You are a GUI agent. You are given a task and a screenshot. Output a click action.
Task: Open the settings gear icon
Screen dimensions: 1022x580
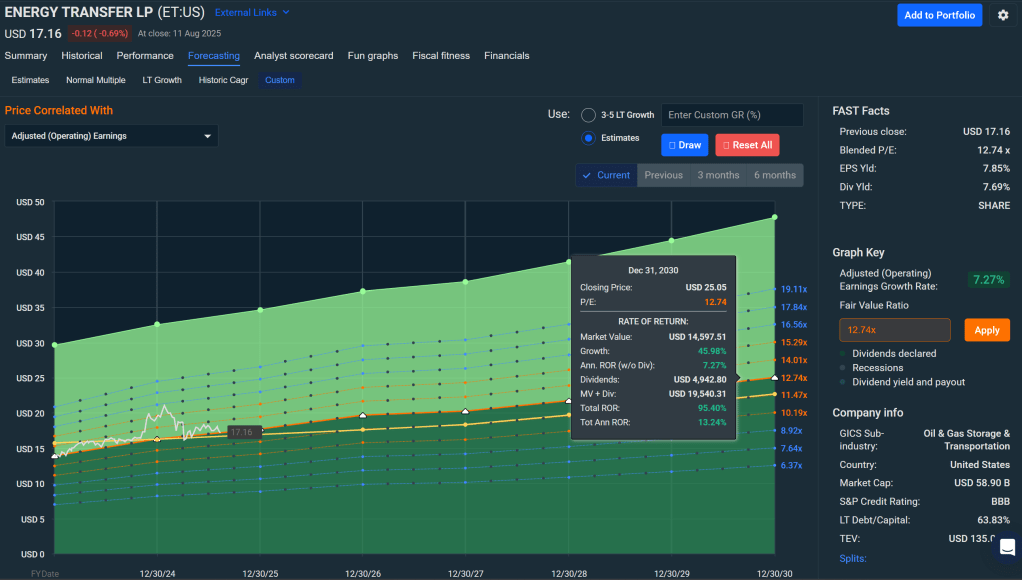(1003, 15)
